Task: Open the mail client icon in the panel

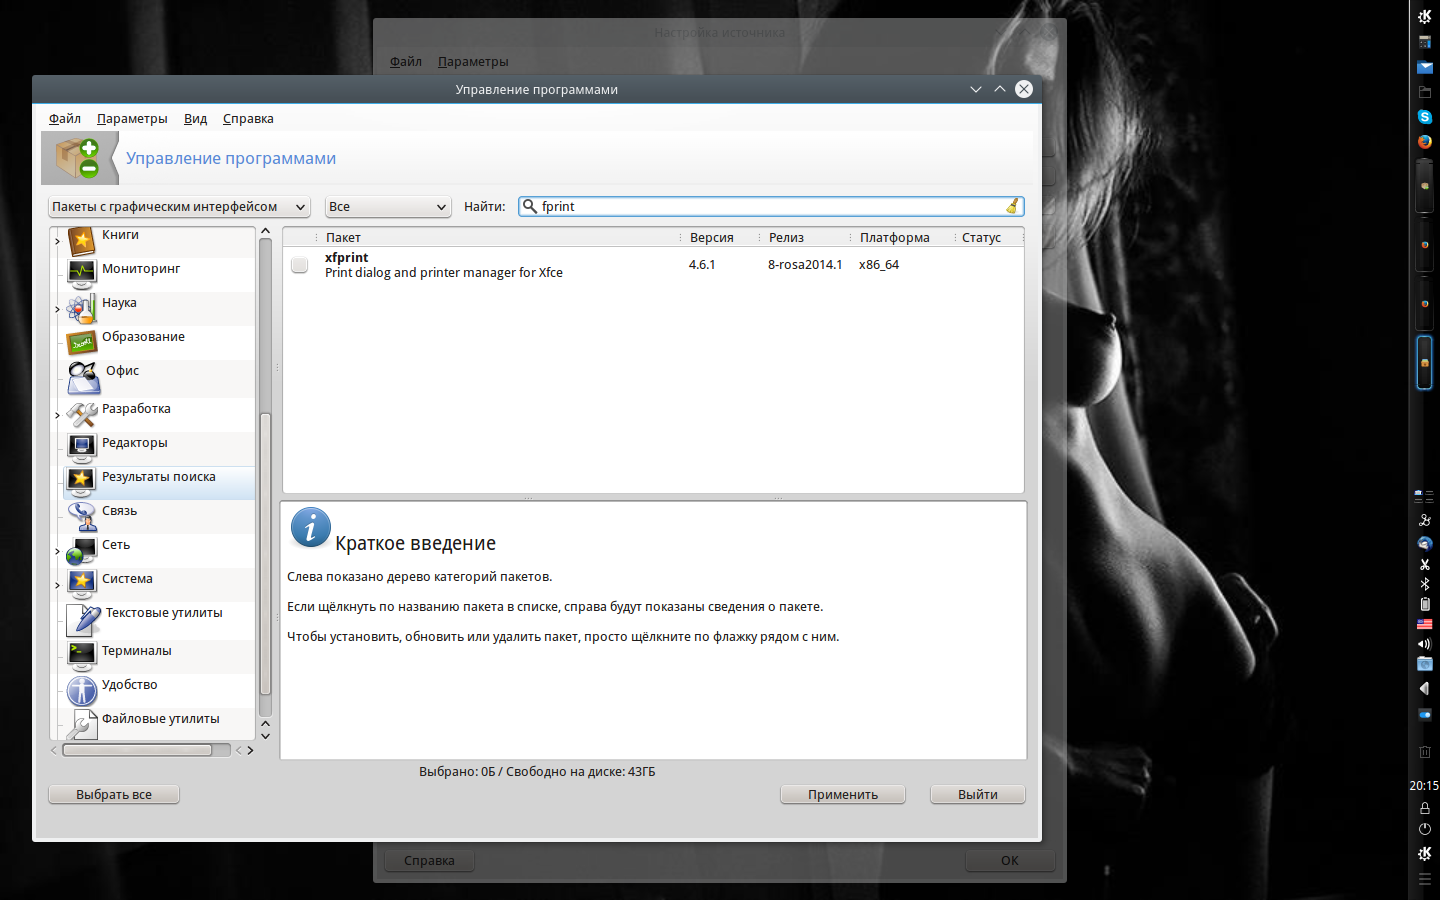Action: click(x=1425, y=68)
